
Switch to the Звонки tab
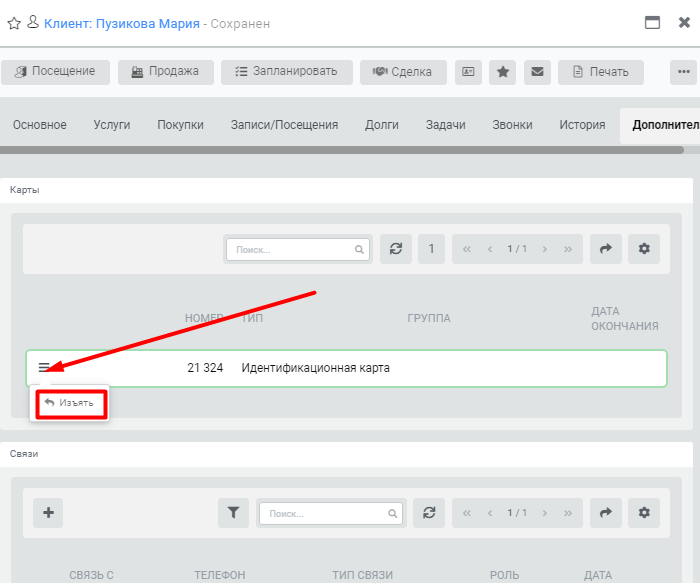click(512, 125)
